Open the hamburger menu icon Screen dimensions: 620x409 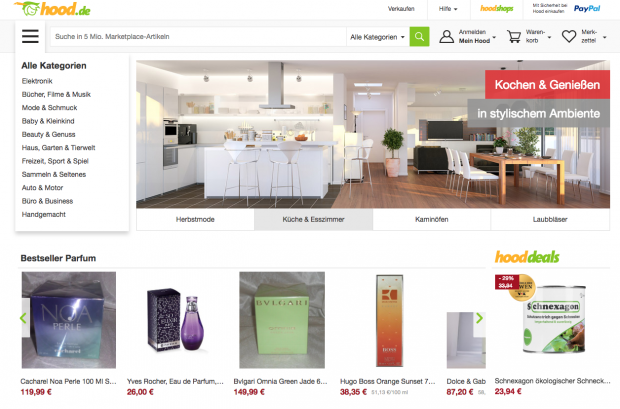coord(30,36)
